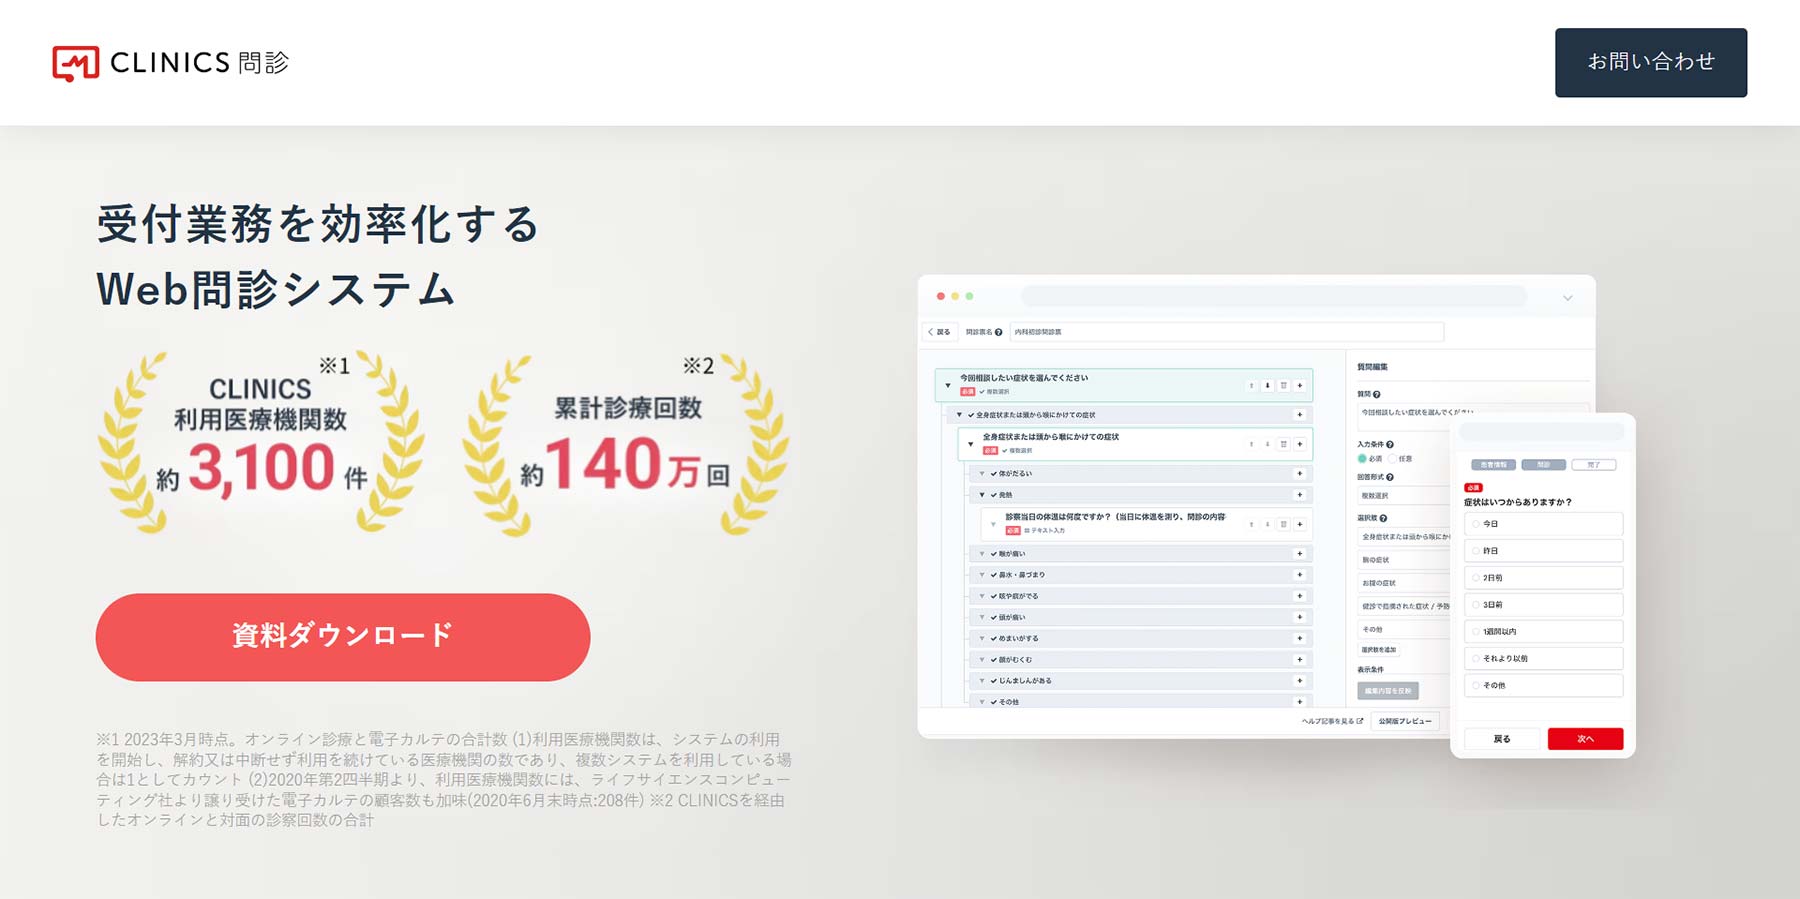Viewport: 1800px width, 899px height.
Task: Click plus on bold 全身症状 question card
Action: 1300,444
